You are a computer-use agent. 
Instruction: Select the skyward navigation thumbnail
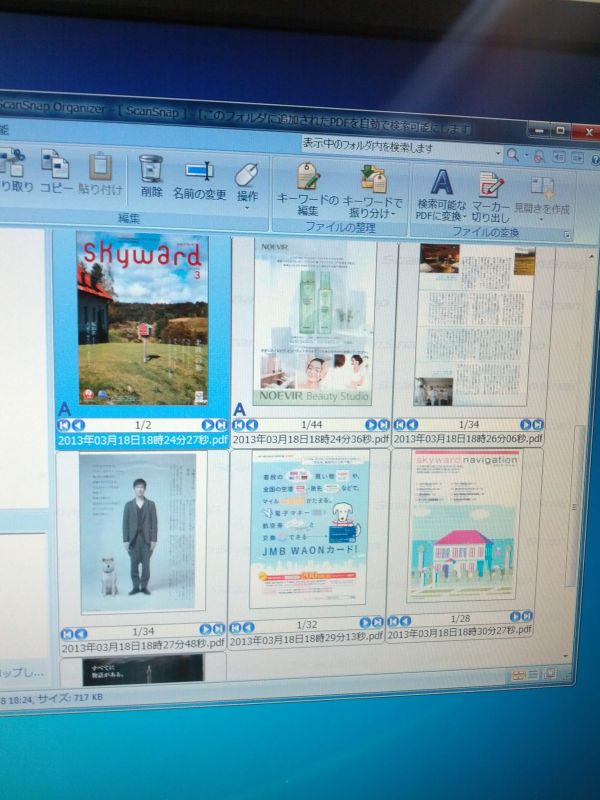click(x=464, y=526)
